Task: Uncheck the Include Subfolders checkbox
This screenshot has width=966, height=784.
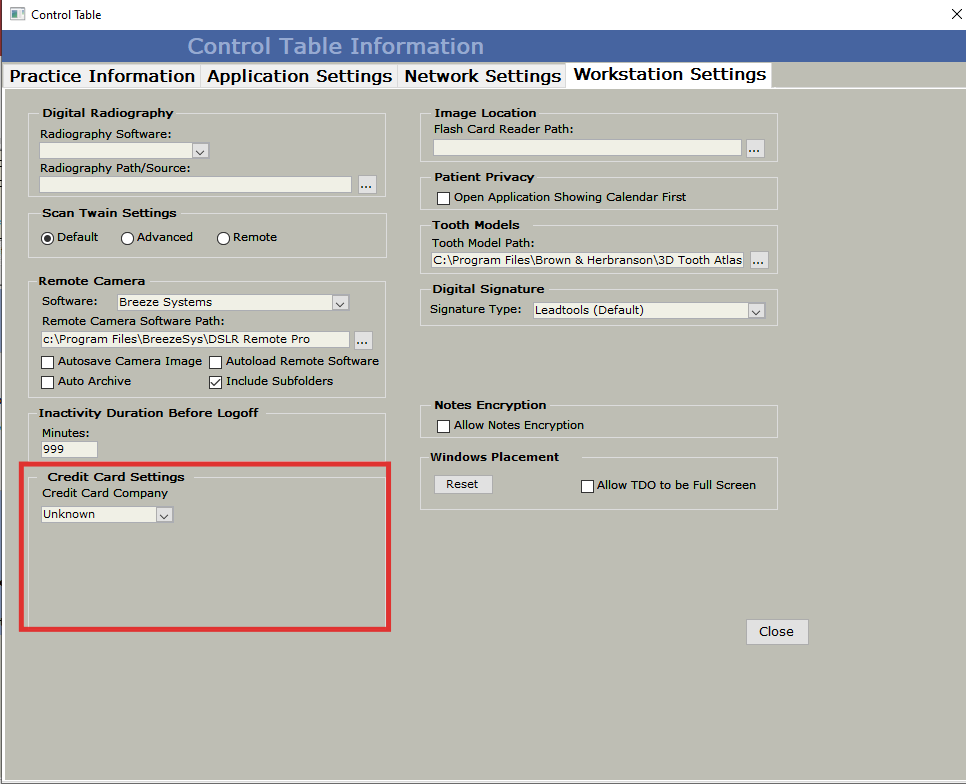Action: (x=216, y=382)
